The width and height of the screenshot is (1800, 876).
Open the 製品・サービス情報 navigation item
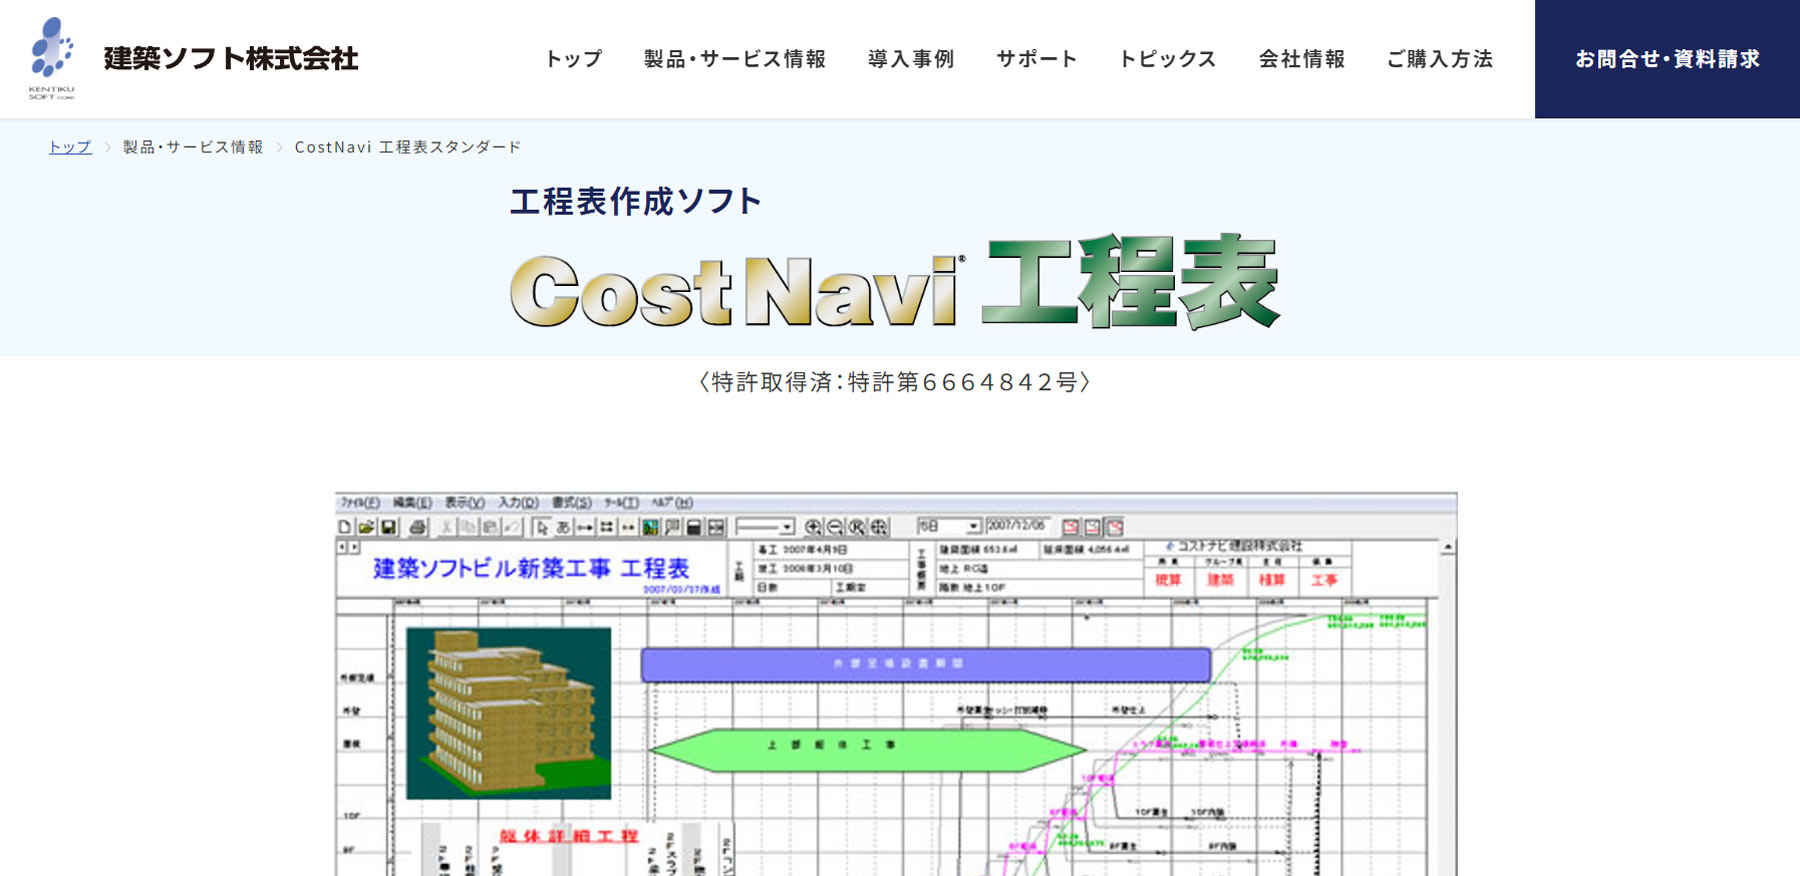coord(735,59)
